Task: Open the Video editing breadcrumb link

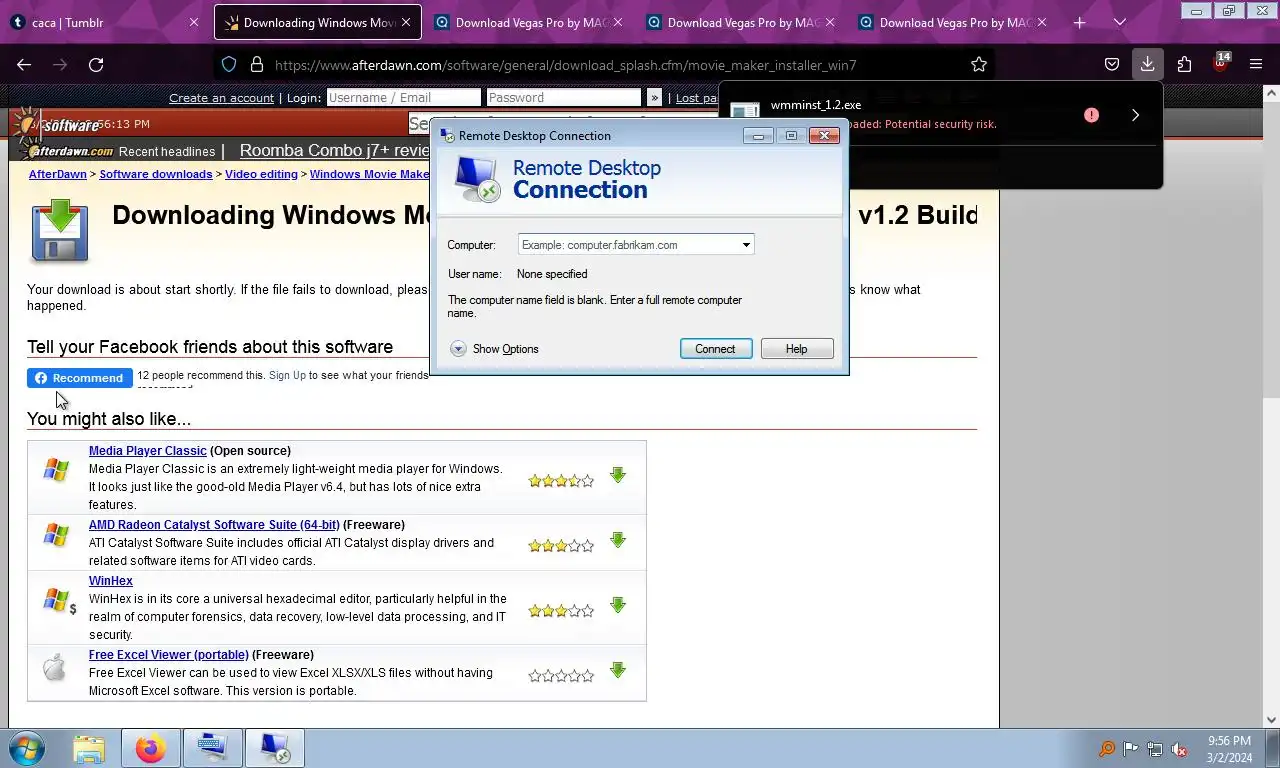Action: coord(261,174)
